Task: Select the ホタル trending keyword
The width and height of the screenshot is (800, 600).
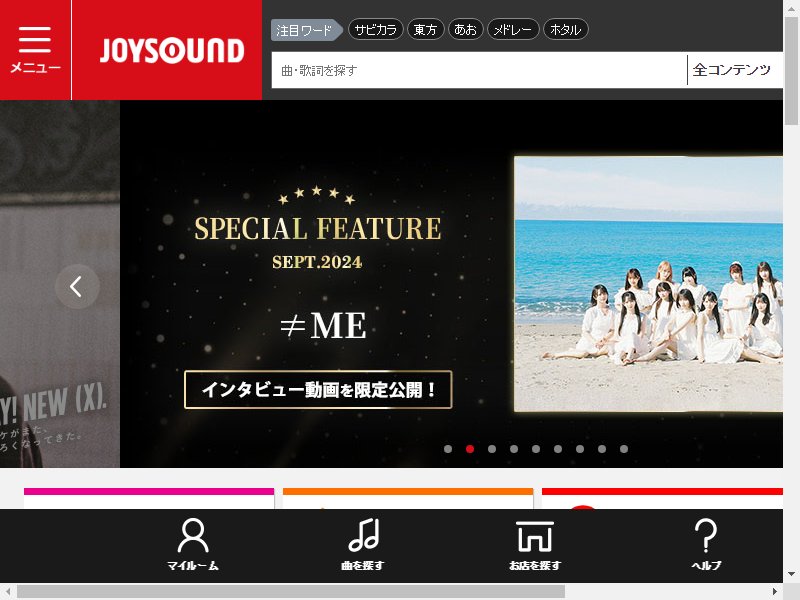Action: point(565,30)
